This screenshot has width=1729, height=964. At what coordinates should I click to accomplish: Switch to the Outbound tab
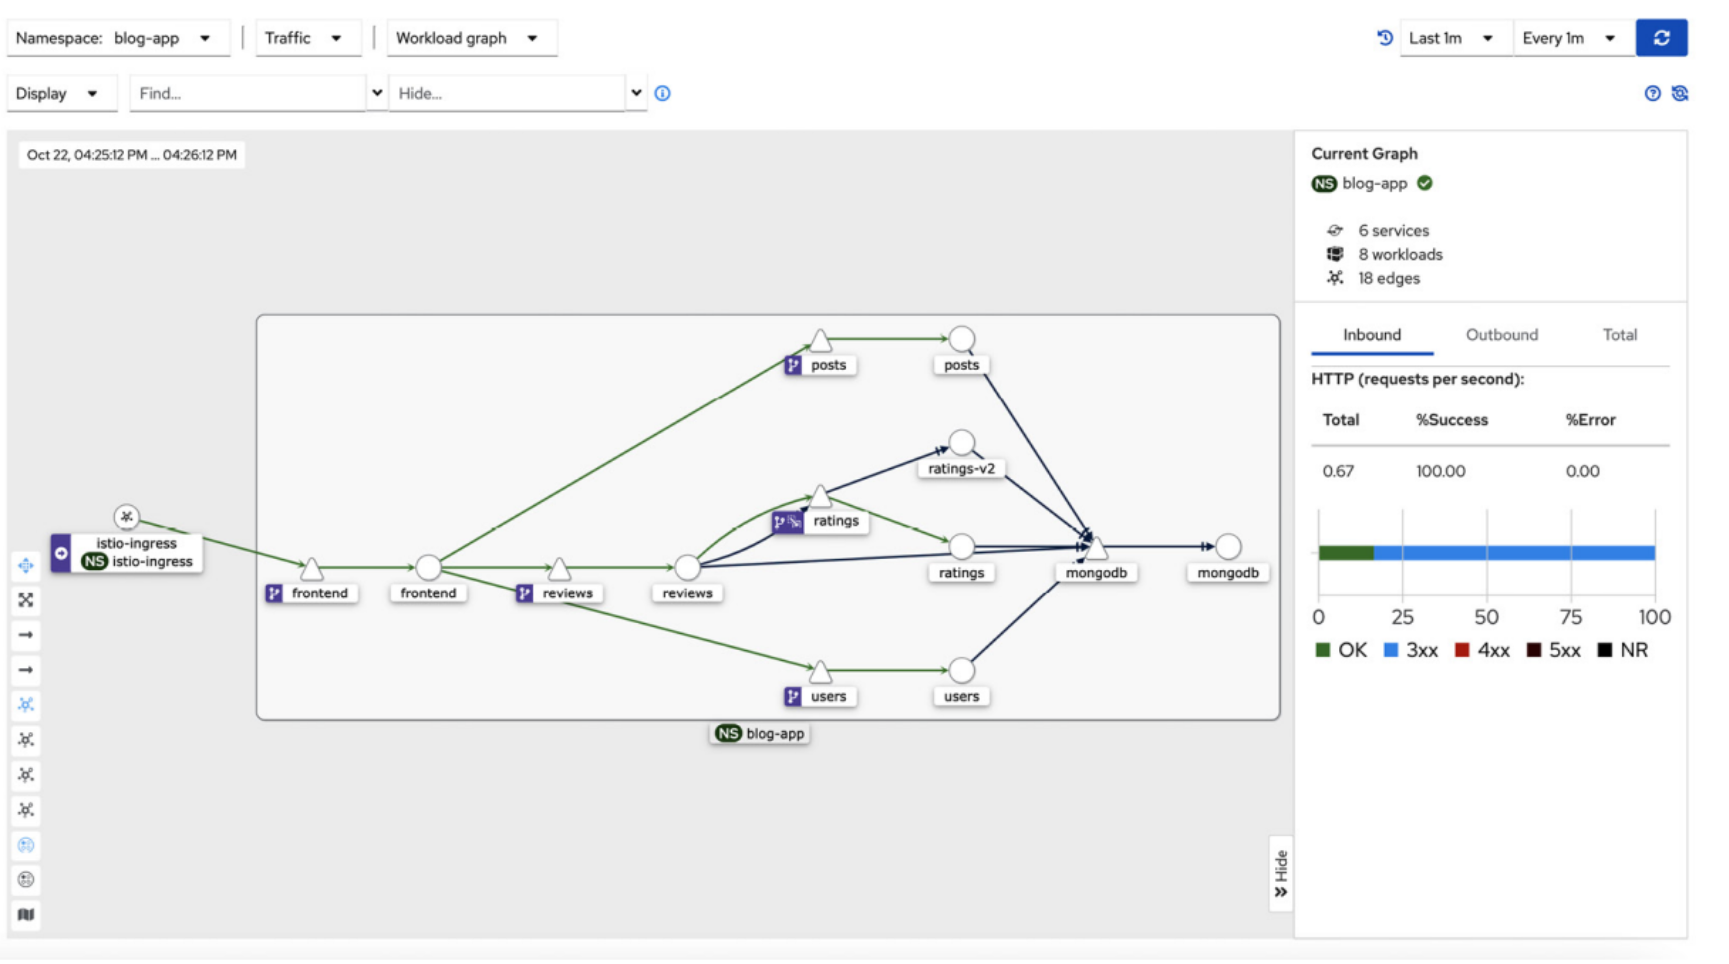1501,335
